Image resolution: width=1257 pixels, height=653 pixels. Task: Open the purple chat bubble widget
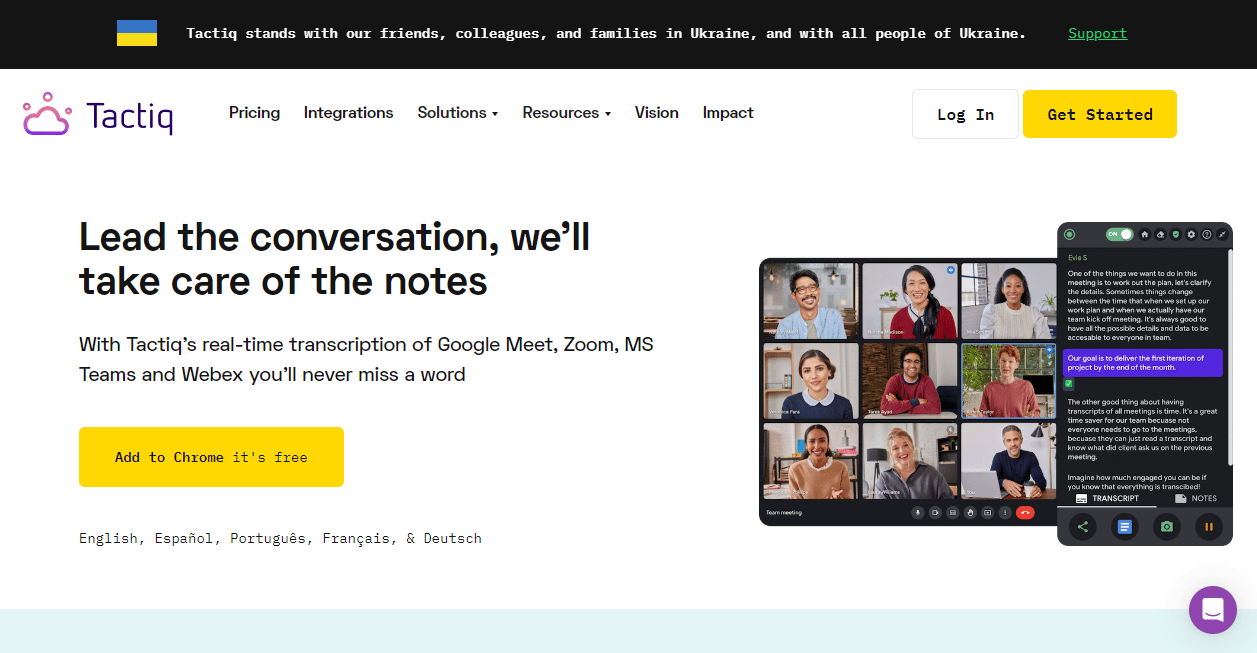click(x=1213, y=610)
